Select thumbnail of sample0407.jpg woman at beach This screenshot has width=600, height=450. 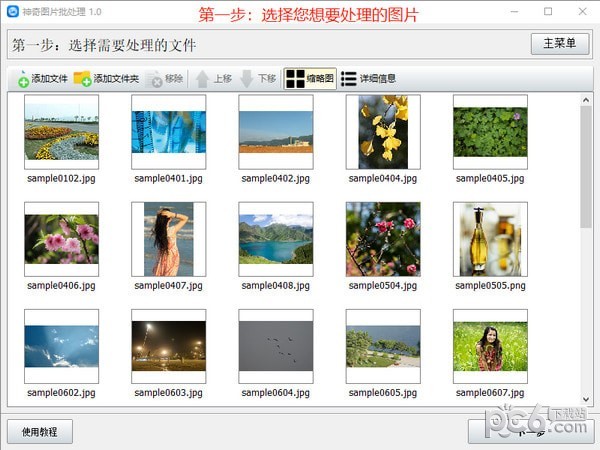click(x=169, y=239)
